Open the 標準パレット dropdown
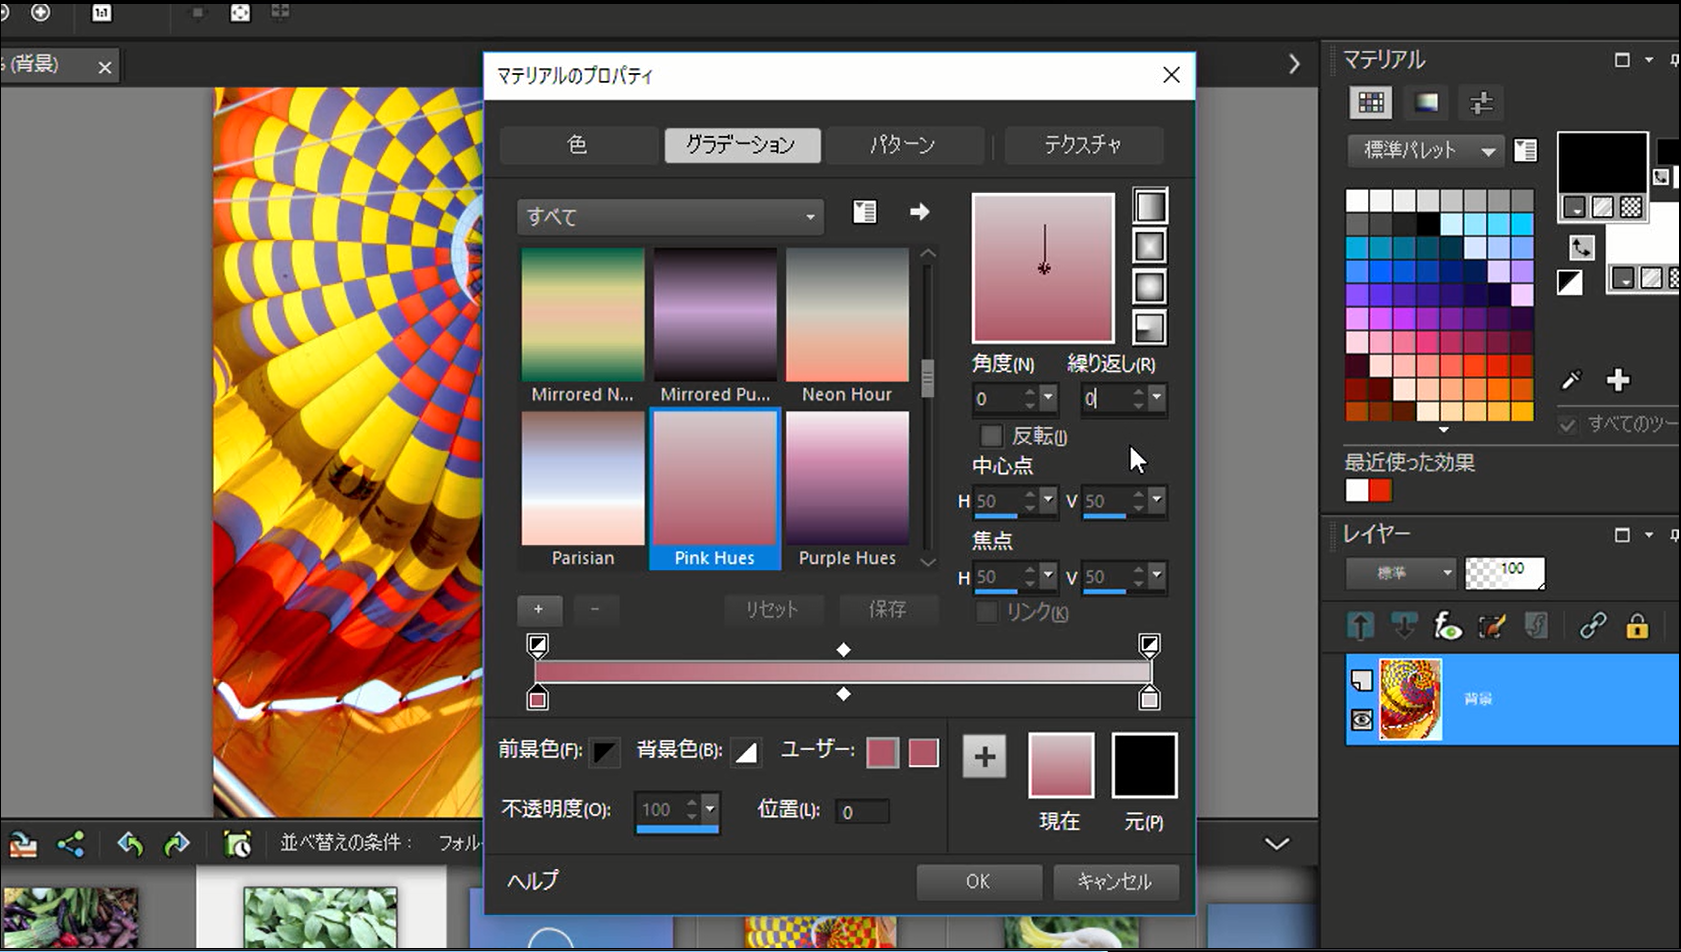The width and height of the screenshot is (1681, 952). tap(1425, 151)
